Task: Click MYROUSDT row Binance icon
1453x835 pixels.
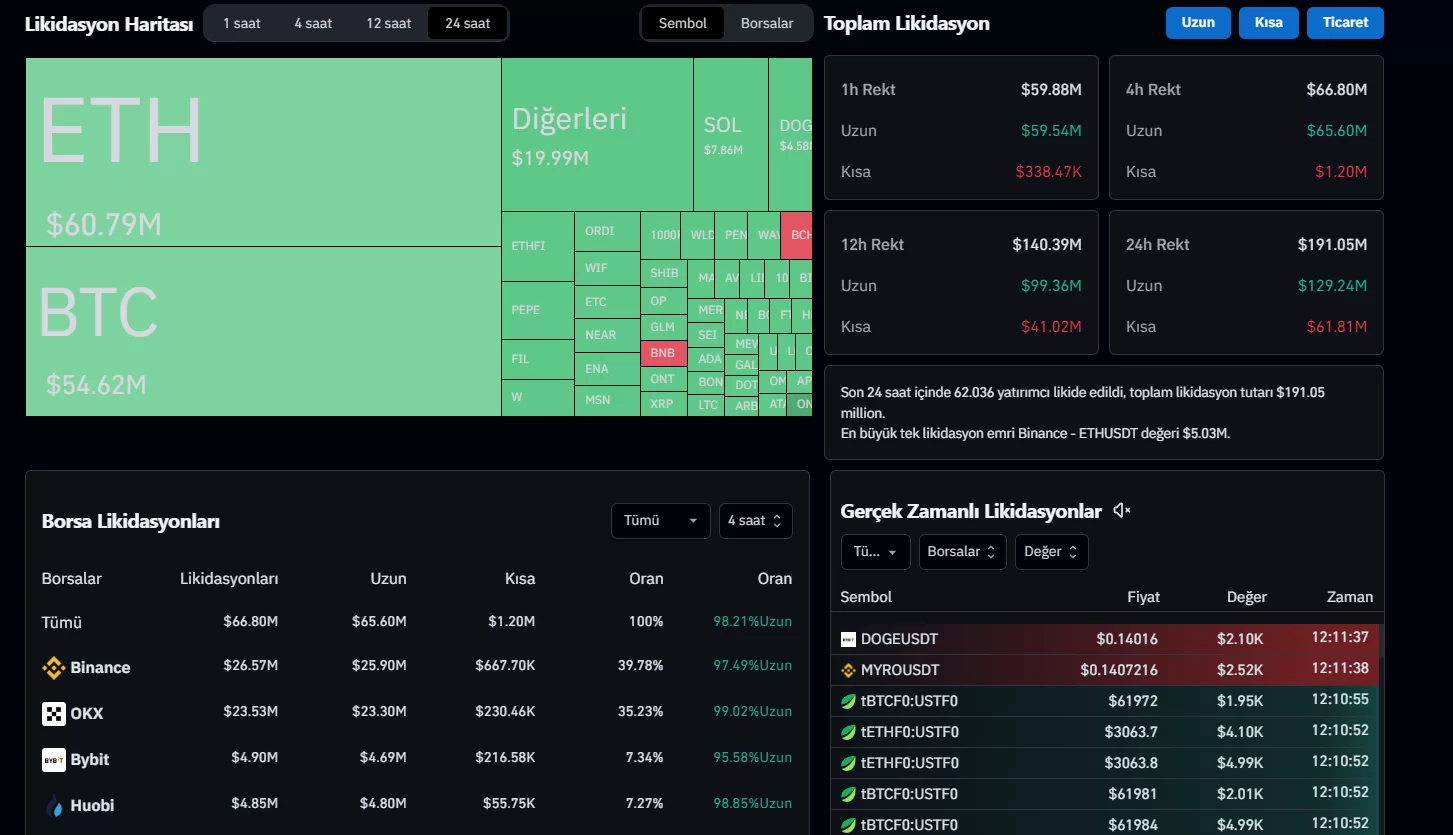Action: click(849, 670)
